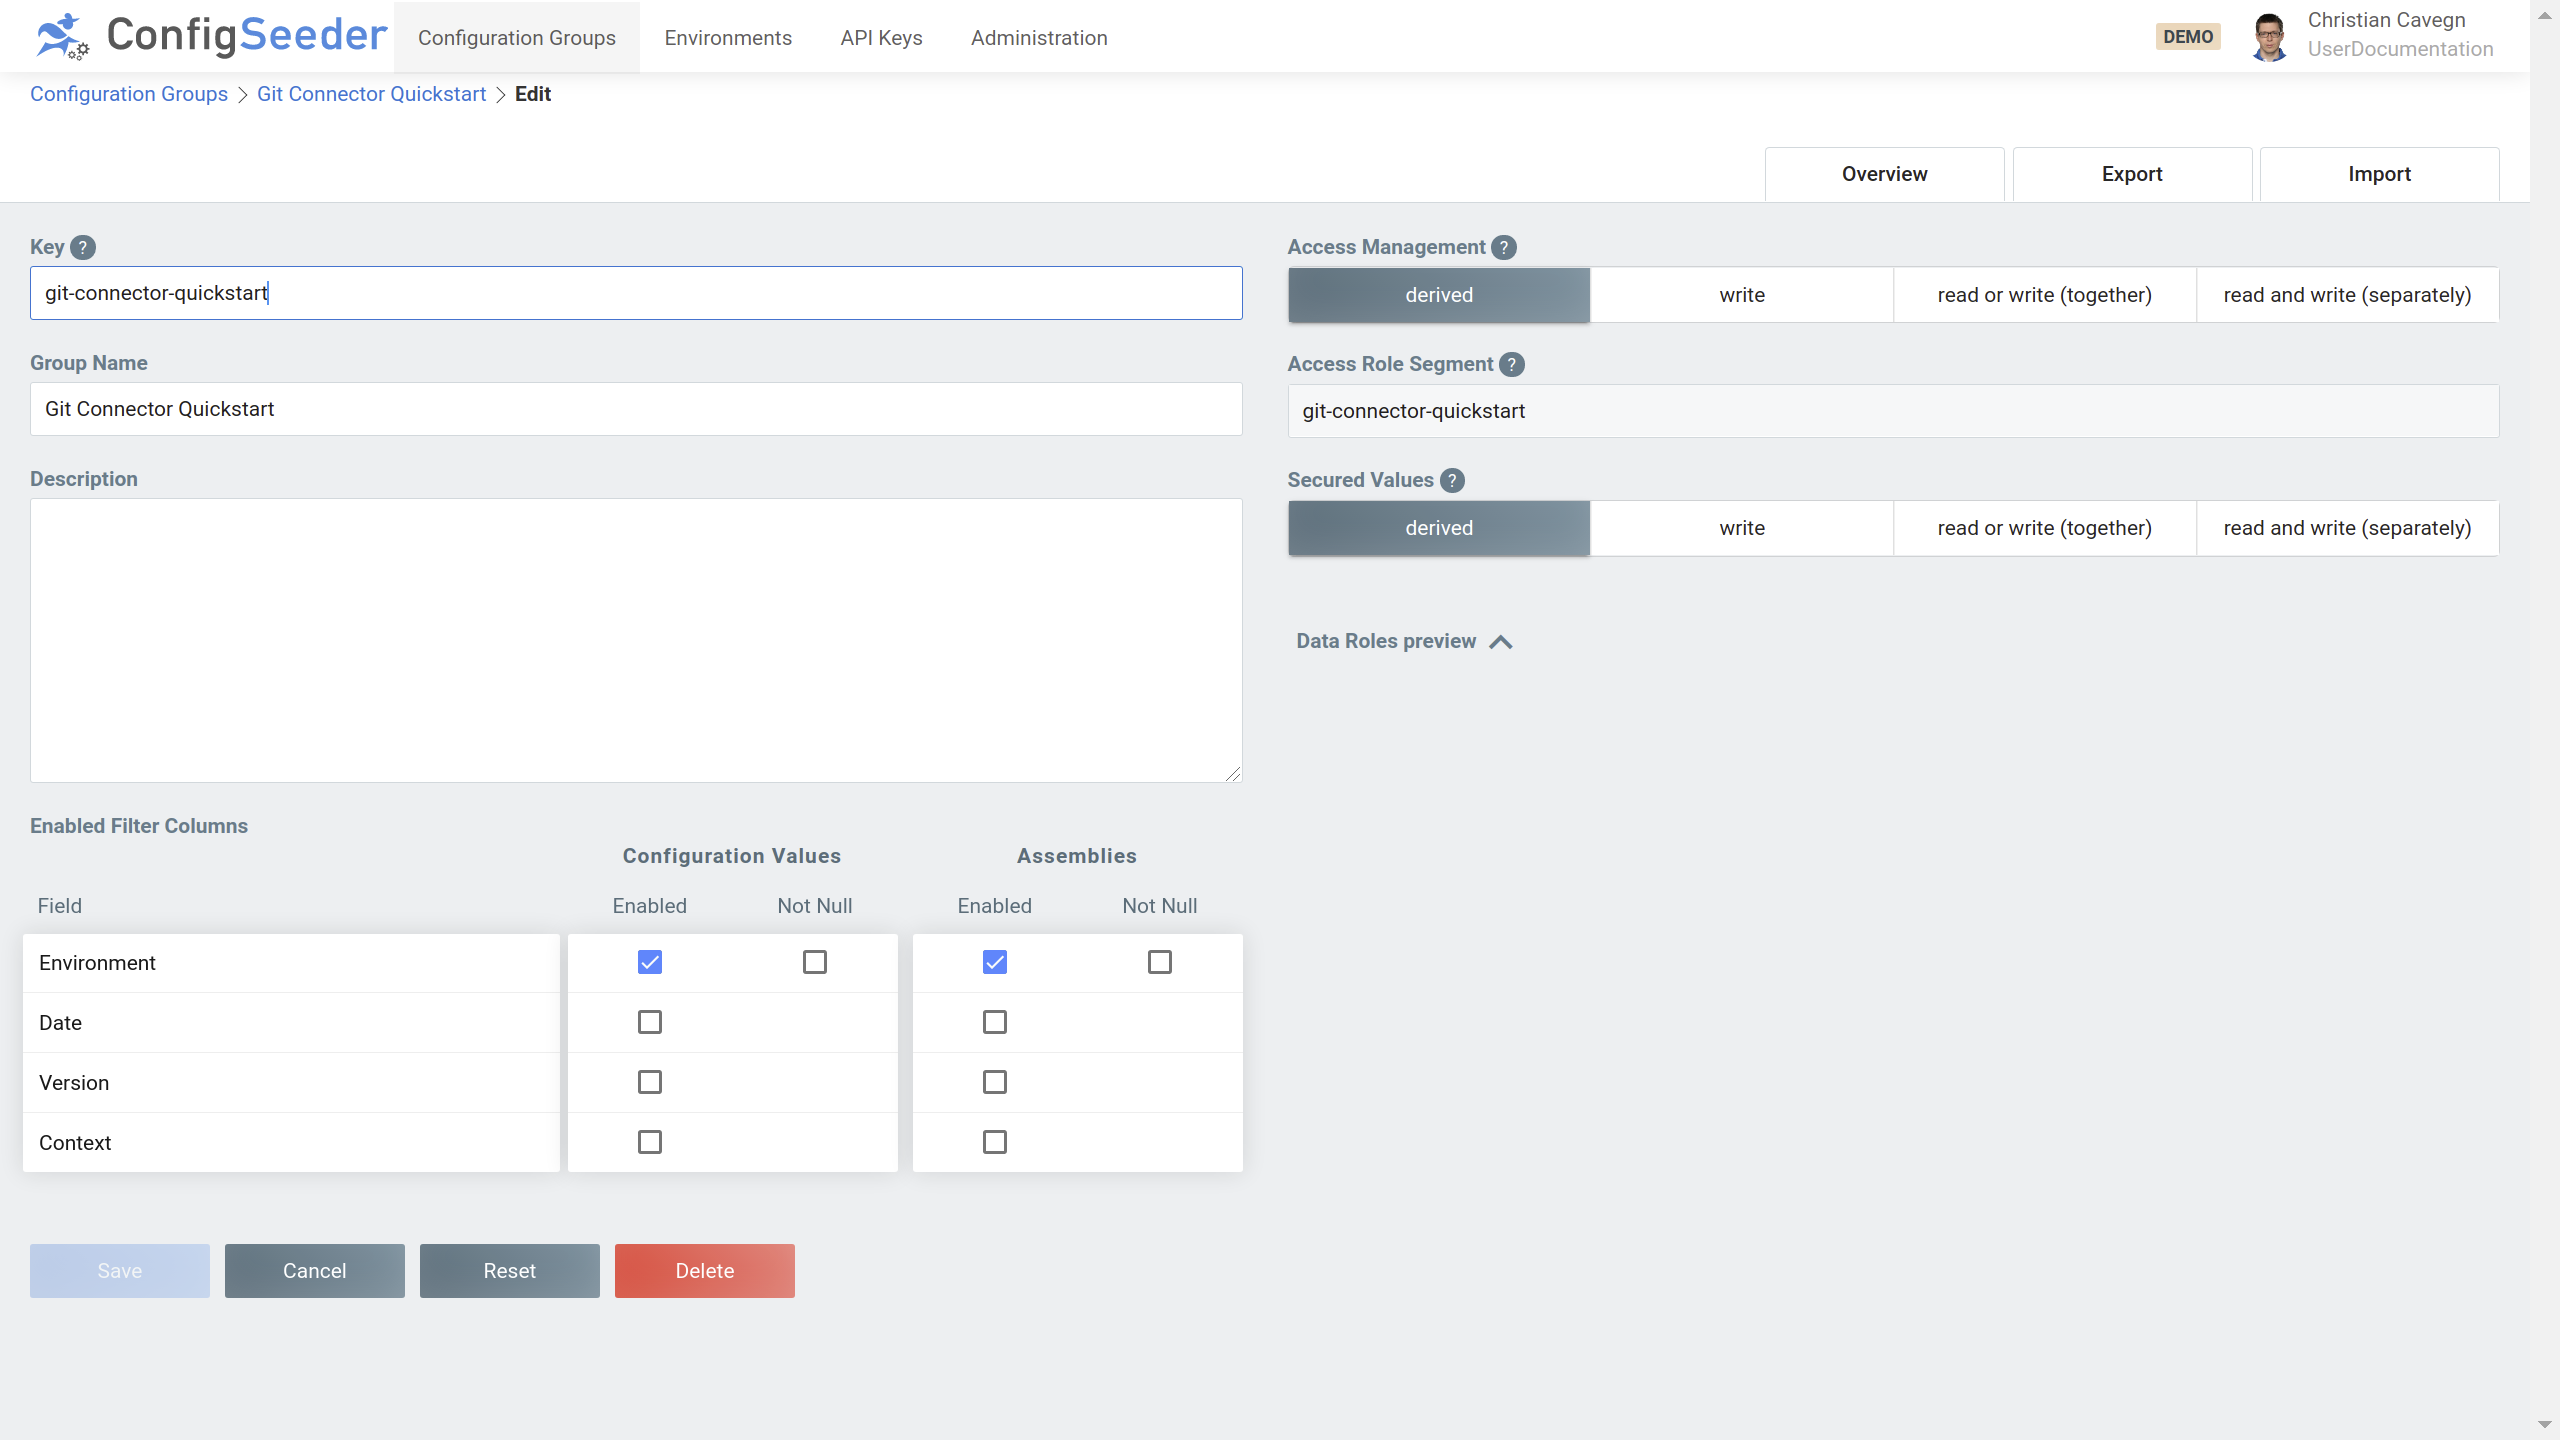Viewport: 2560px width, 1440px height.
Task: Click the Access Role Segment help icon
Action: click(1511, 364)
